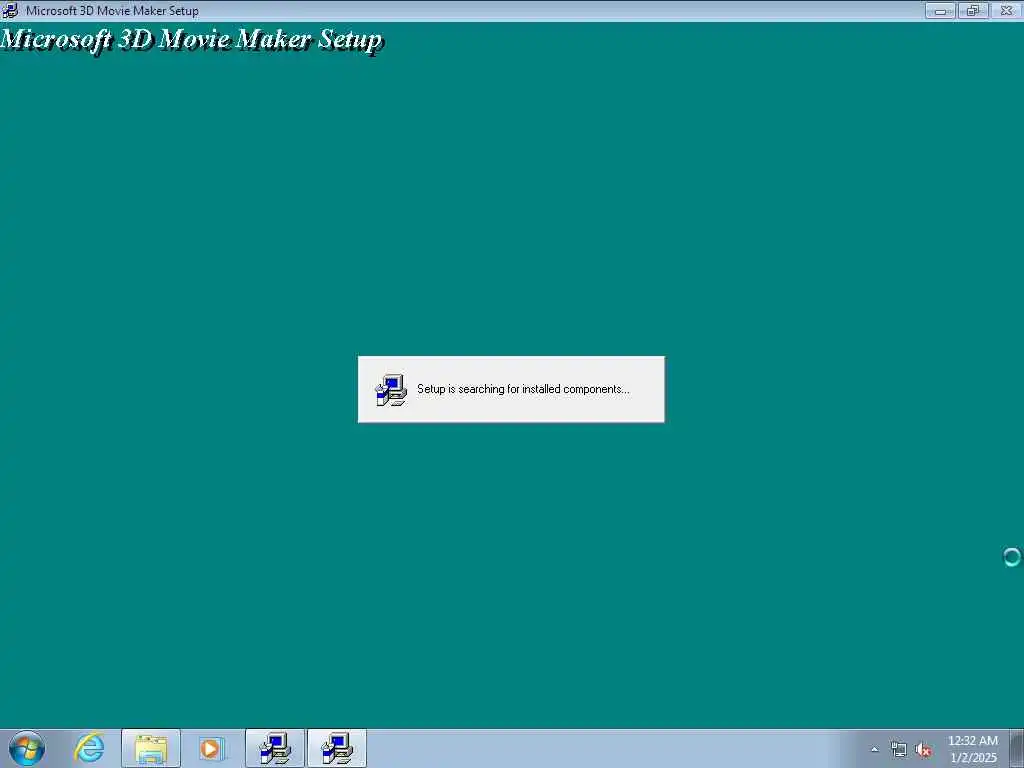Screen dimensions: 1024x768
Task: Open the network status tray icon
Action: coord(899,750)
